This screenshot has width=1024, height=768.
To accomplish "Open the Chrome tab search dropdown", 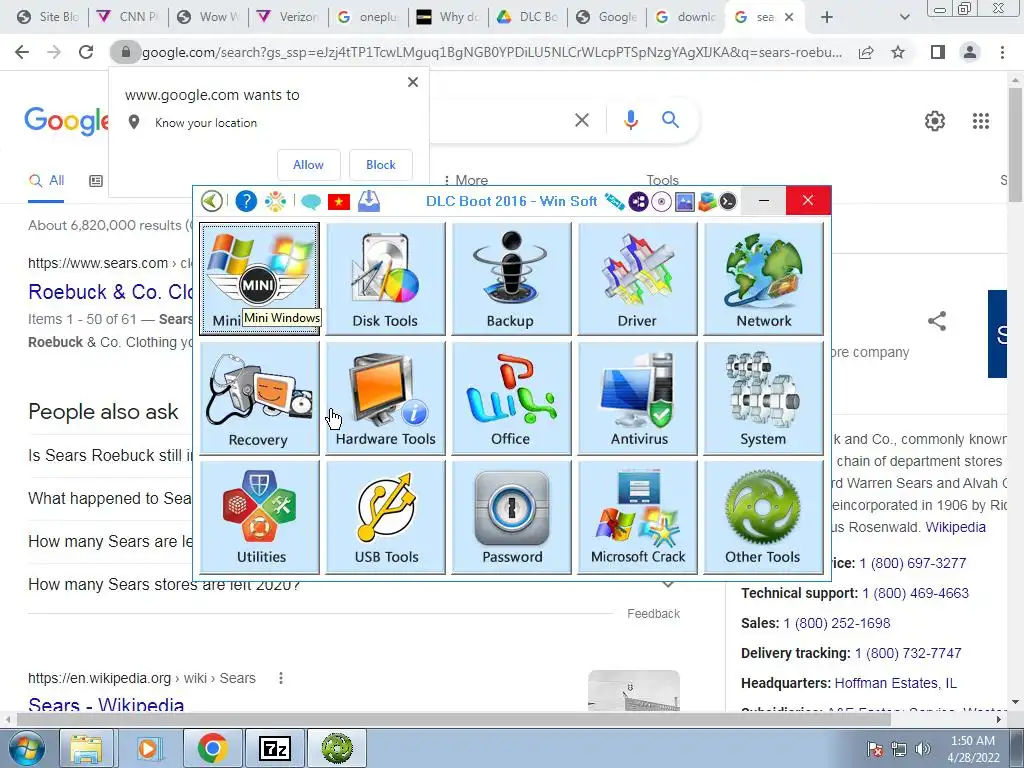I will tap(904, 17).
